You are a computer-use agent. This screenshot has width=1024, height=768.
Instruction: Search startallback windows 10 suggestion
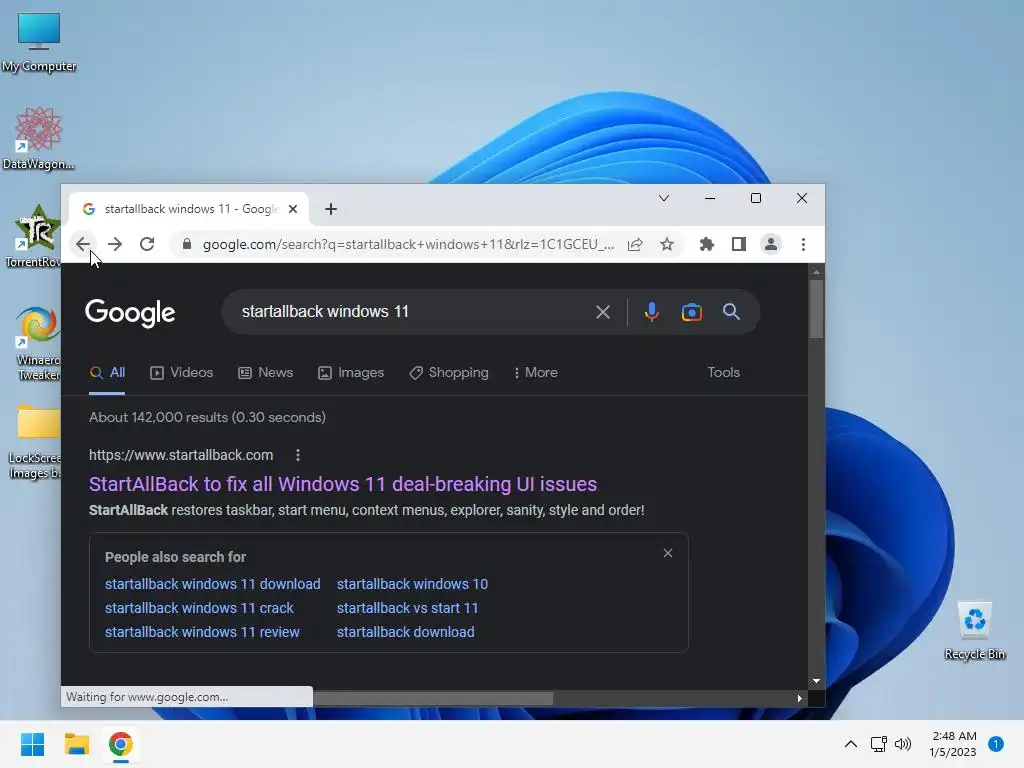pyautogui.click(x=412, y=584)
